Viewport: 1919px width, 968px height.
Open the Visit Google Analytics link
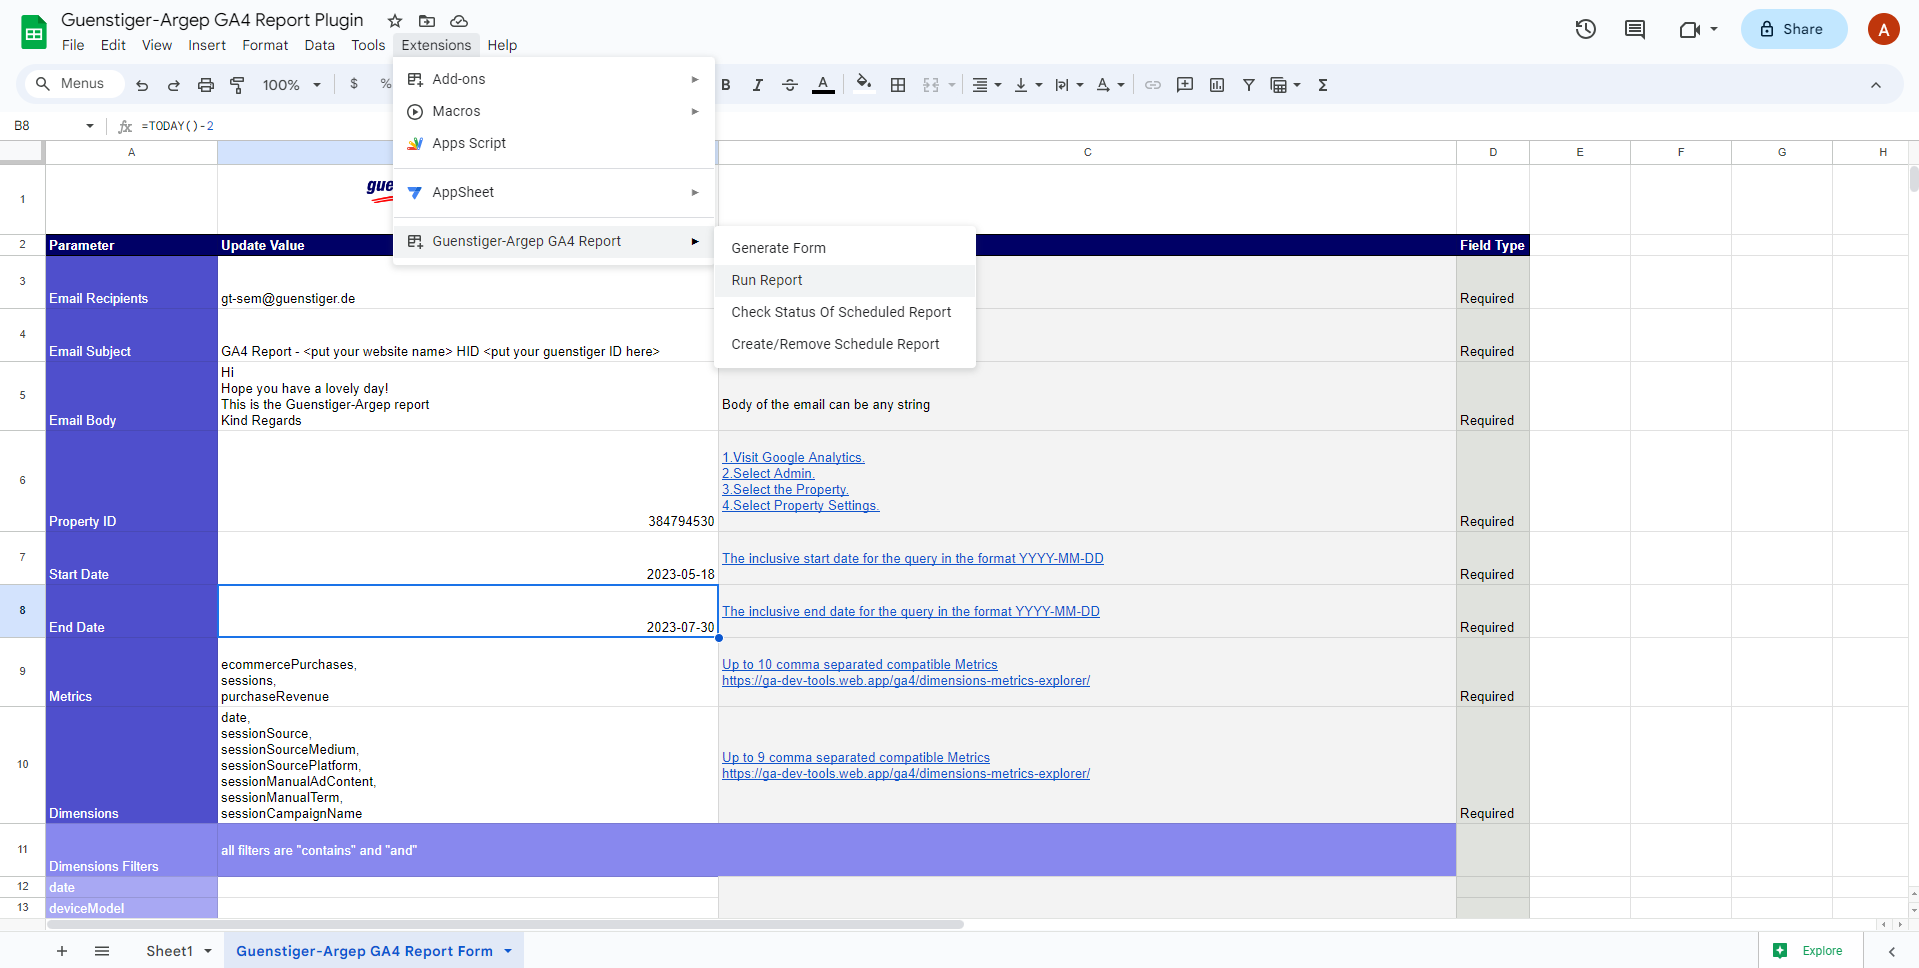(x=793, y=458)
